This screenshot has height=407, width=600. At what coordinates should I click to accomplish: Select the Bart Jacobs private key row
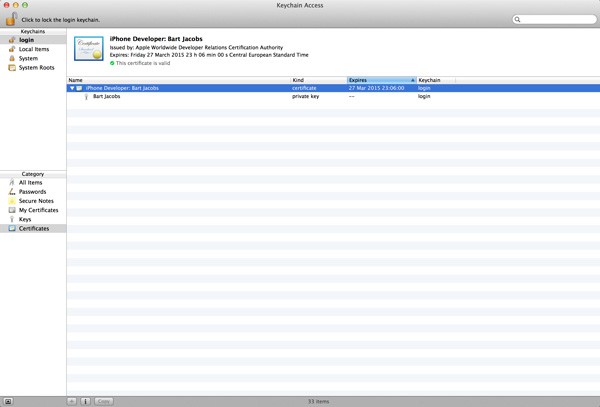click(x=333, y=96)
